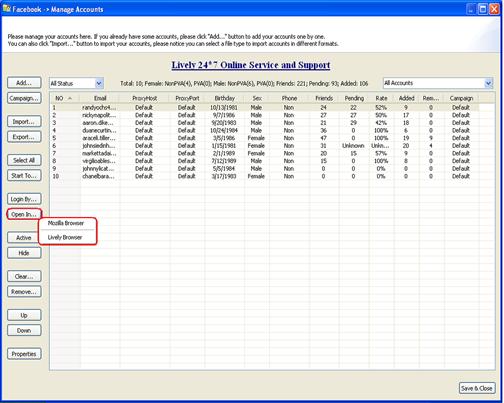504x403 pixels.
Task: Select account row nickynapolit...
Action: click(x=265, y=115)
